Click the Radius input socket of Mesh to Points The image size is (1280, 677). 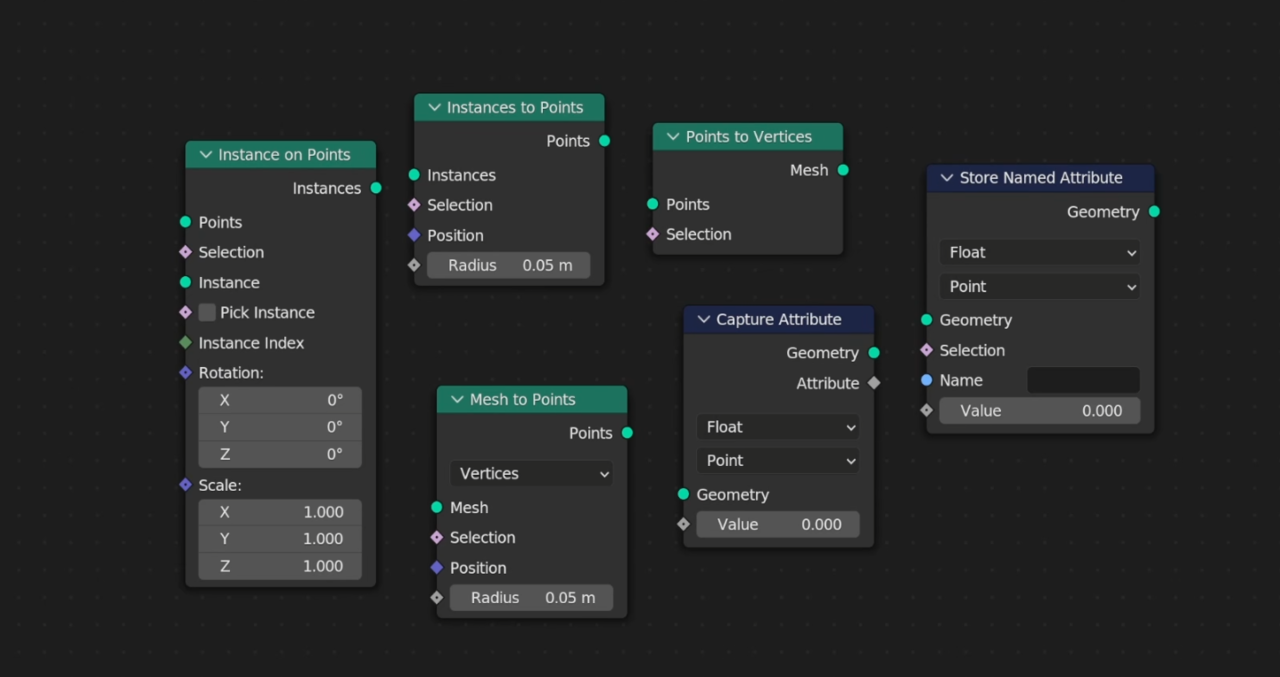437,597
